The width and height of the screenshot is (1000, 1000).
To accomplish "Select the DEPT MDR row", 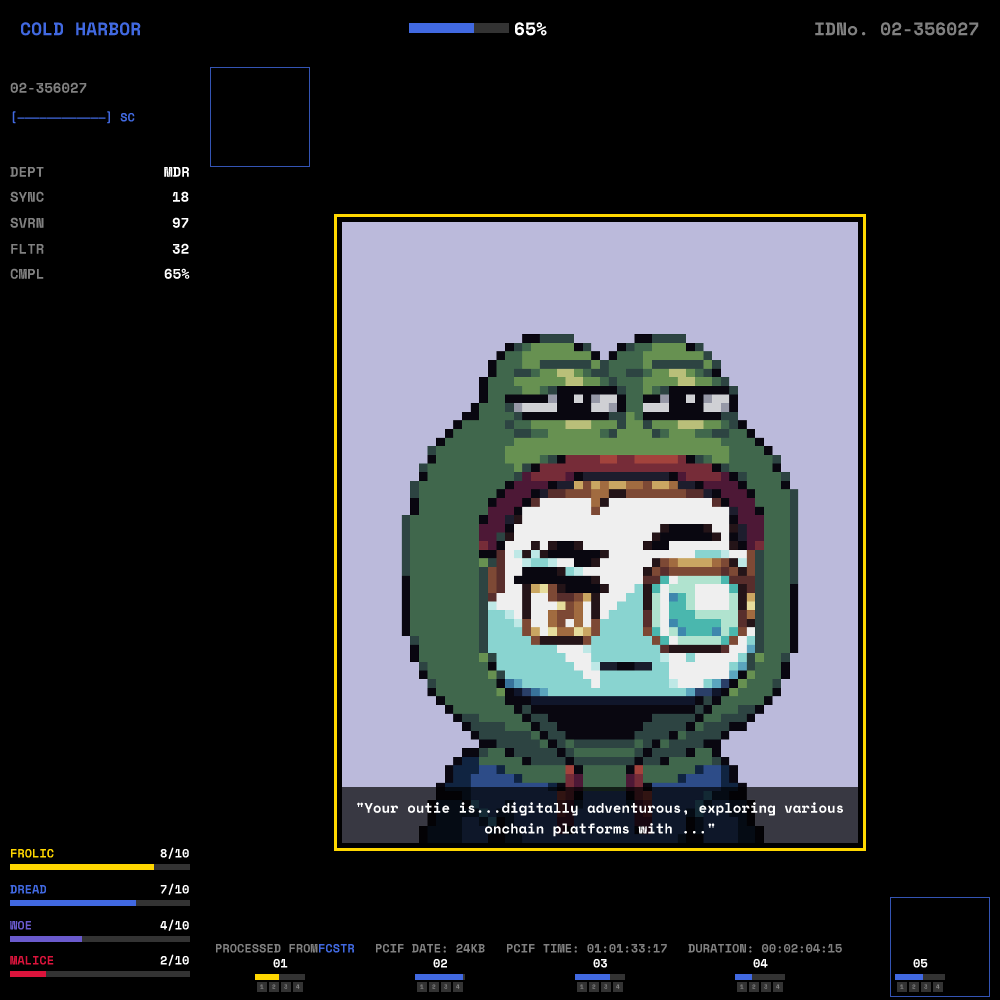I will click(99, 172).
